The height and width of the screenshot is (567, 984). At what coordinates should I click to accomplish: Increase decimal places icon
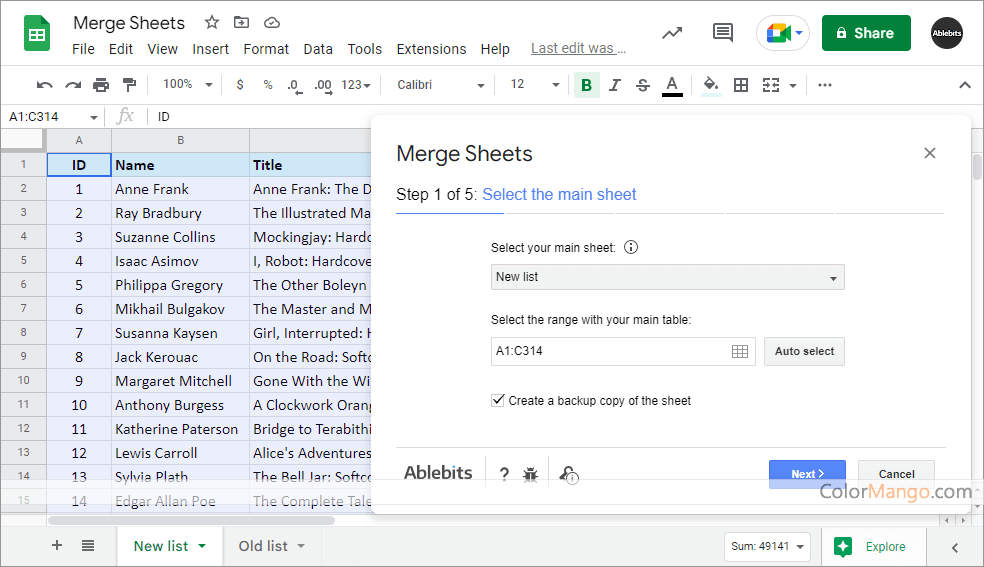coord(323,86)
